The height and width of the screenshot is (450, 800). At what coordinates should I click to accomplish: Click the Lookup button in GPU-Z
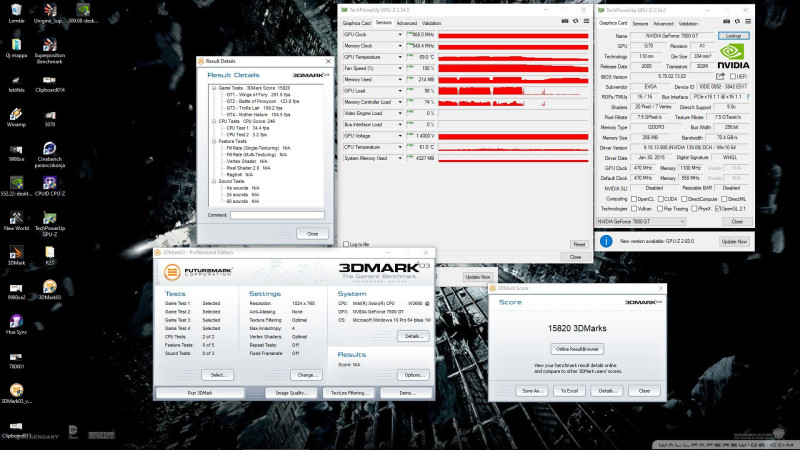point(734,36)
